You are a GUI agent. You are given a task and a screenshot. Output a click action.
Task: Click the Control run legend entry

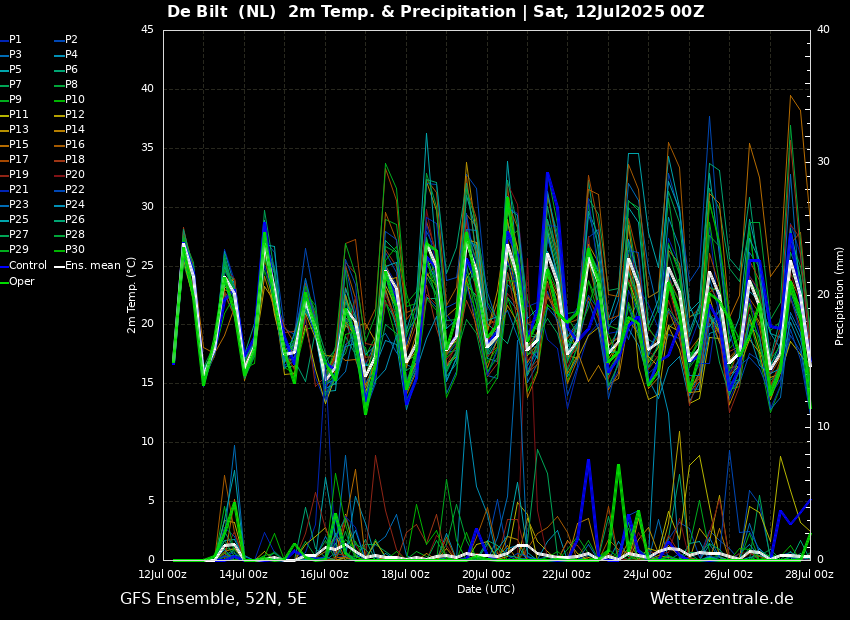click(x=27, y=266)
